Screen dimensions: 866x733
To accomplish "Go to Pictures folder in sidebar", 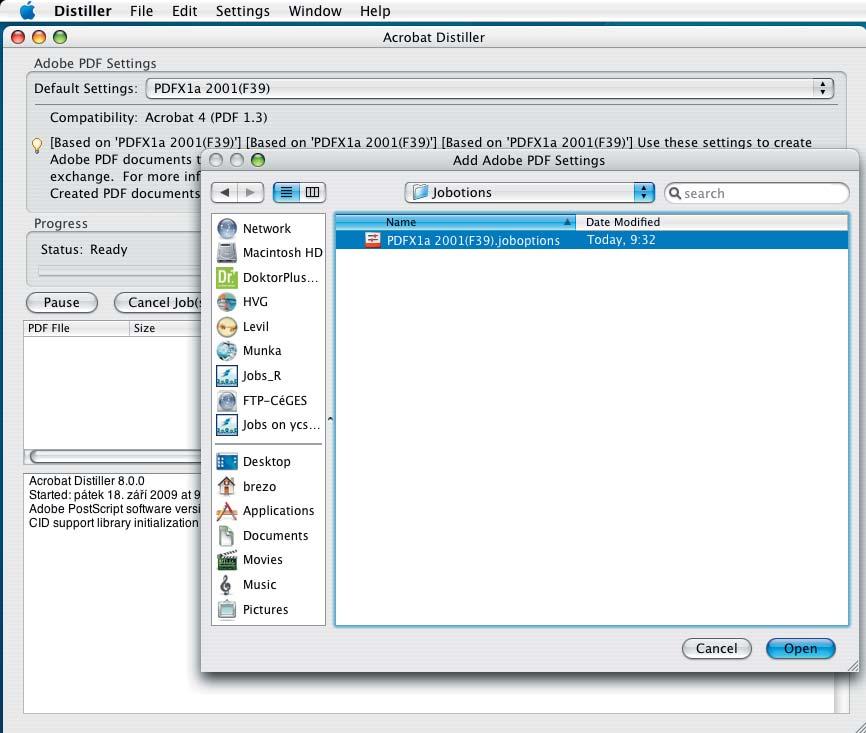I will (268, 609).
